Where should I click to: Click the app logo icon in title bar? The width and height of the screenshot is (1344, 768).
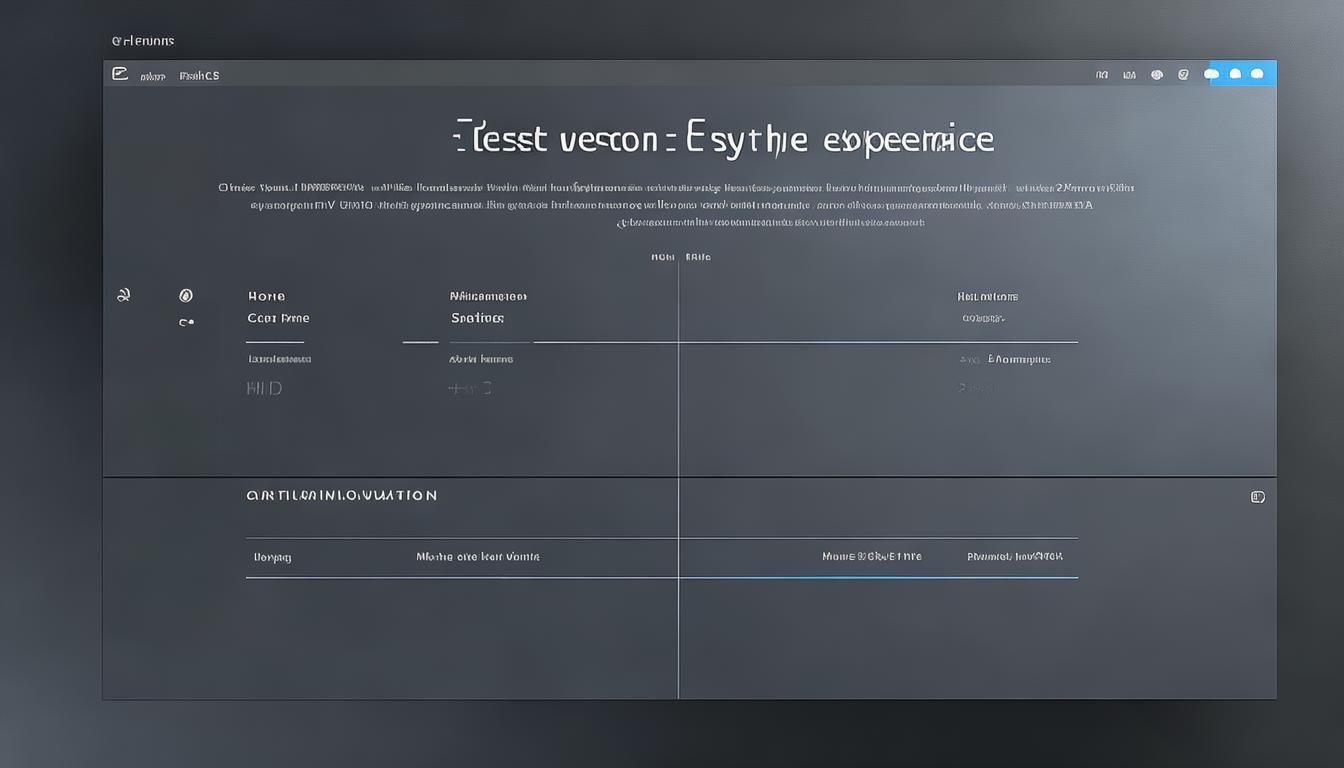tap(120, 74)
